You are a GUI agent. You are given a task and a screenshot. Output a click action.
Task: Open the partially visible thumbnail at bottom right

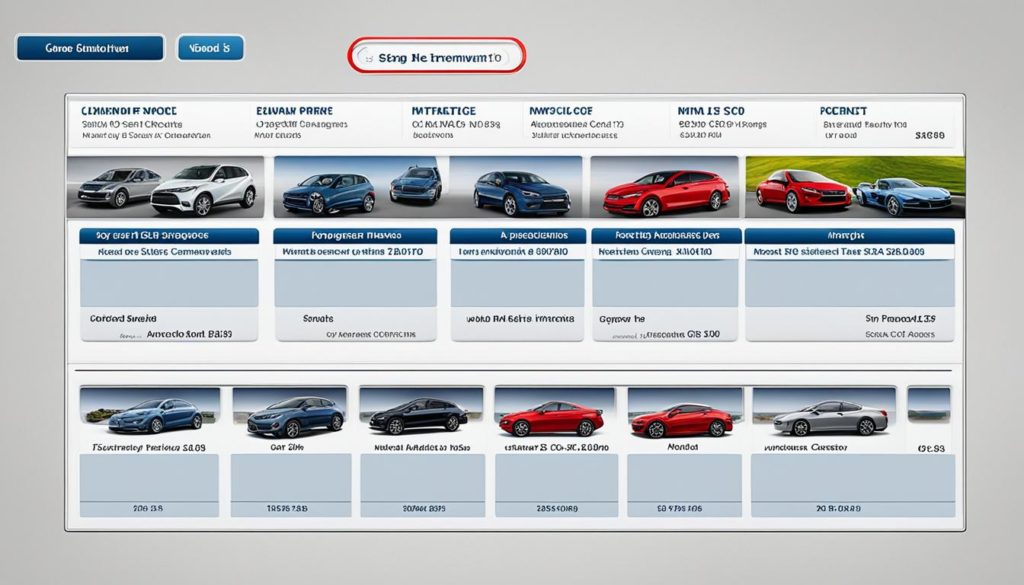pos(928,406)
